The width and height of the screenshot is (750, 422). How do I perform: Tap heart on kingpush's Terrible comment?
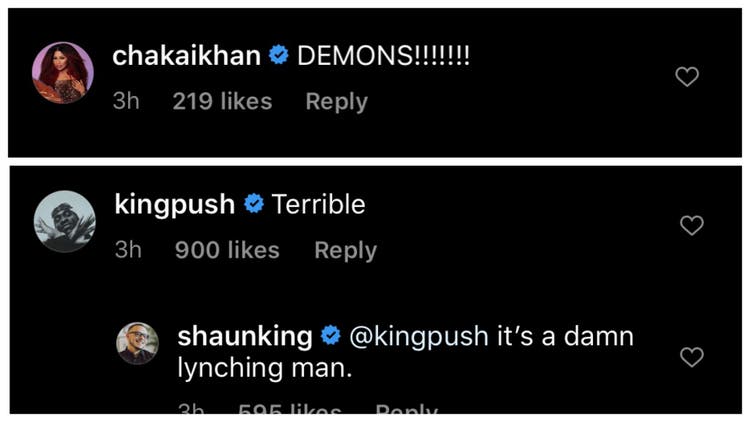pyautogui.click(x=691, y=226)
